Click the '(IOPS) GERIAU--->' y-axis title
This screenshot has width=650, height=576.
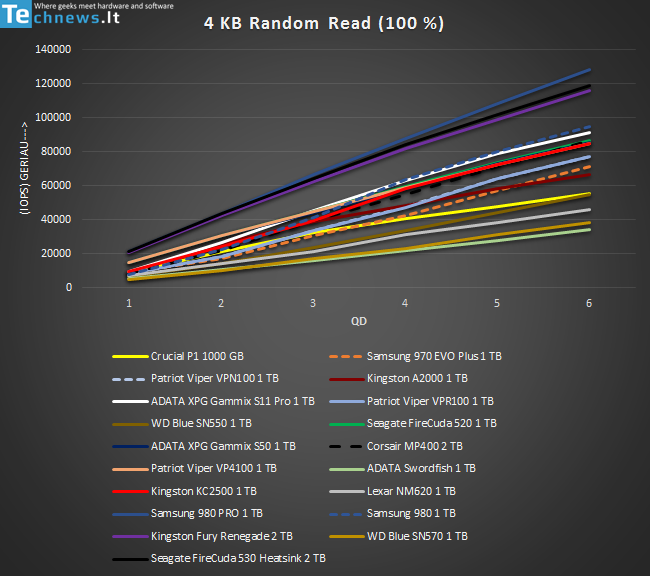(24, 168)
